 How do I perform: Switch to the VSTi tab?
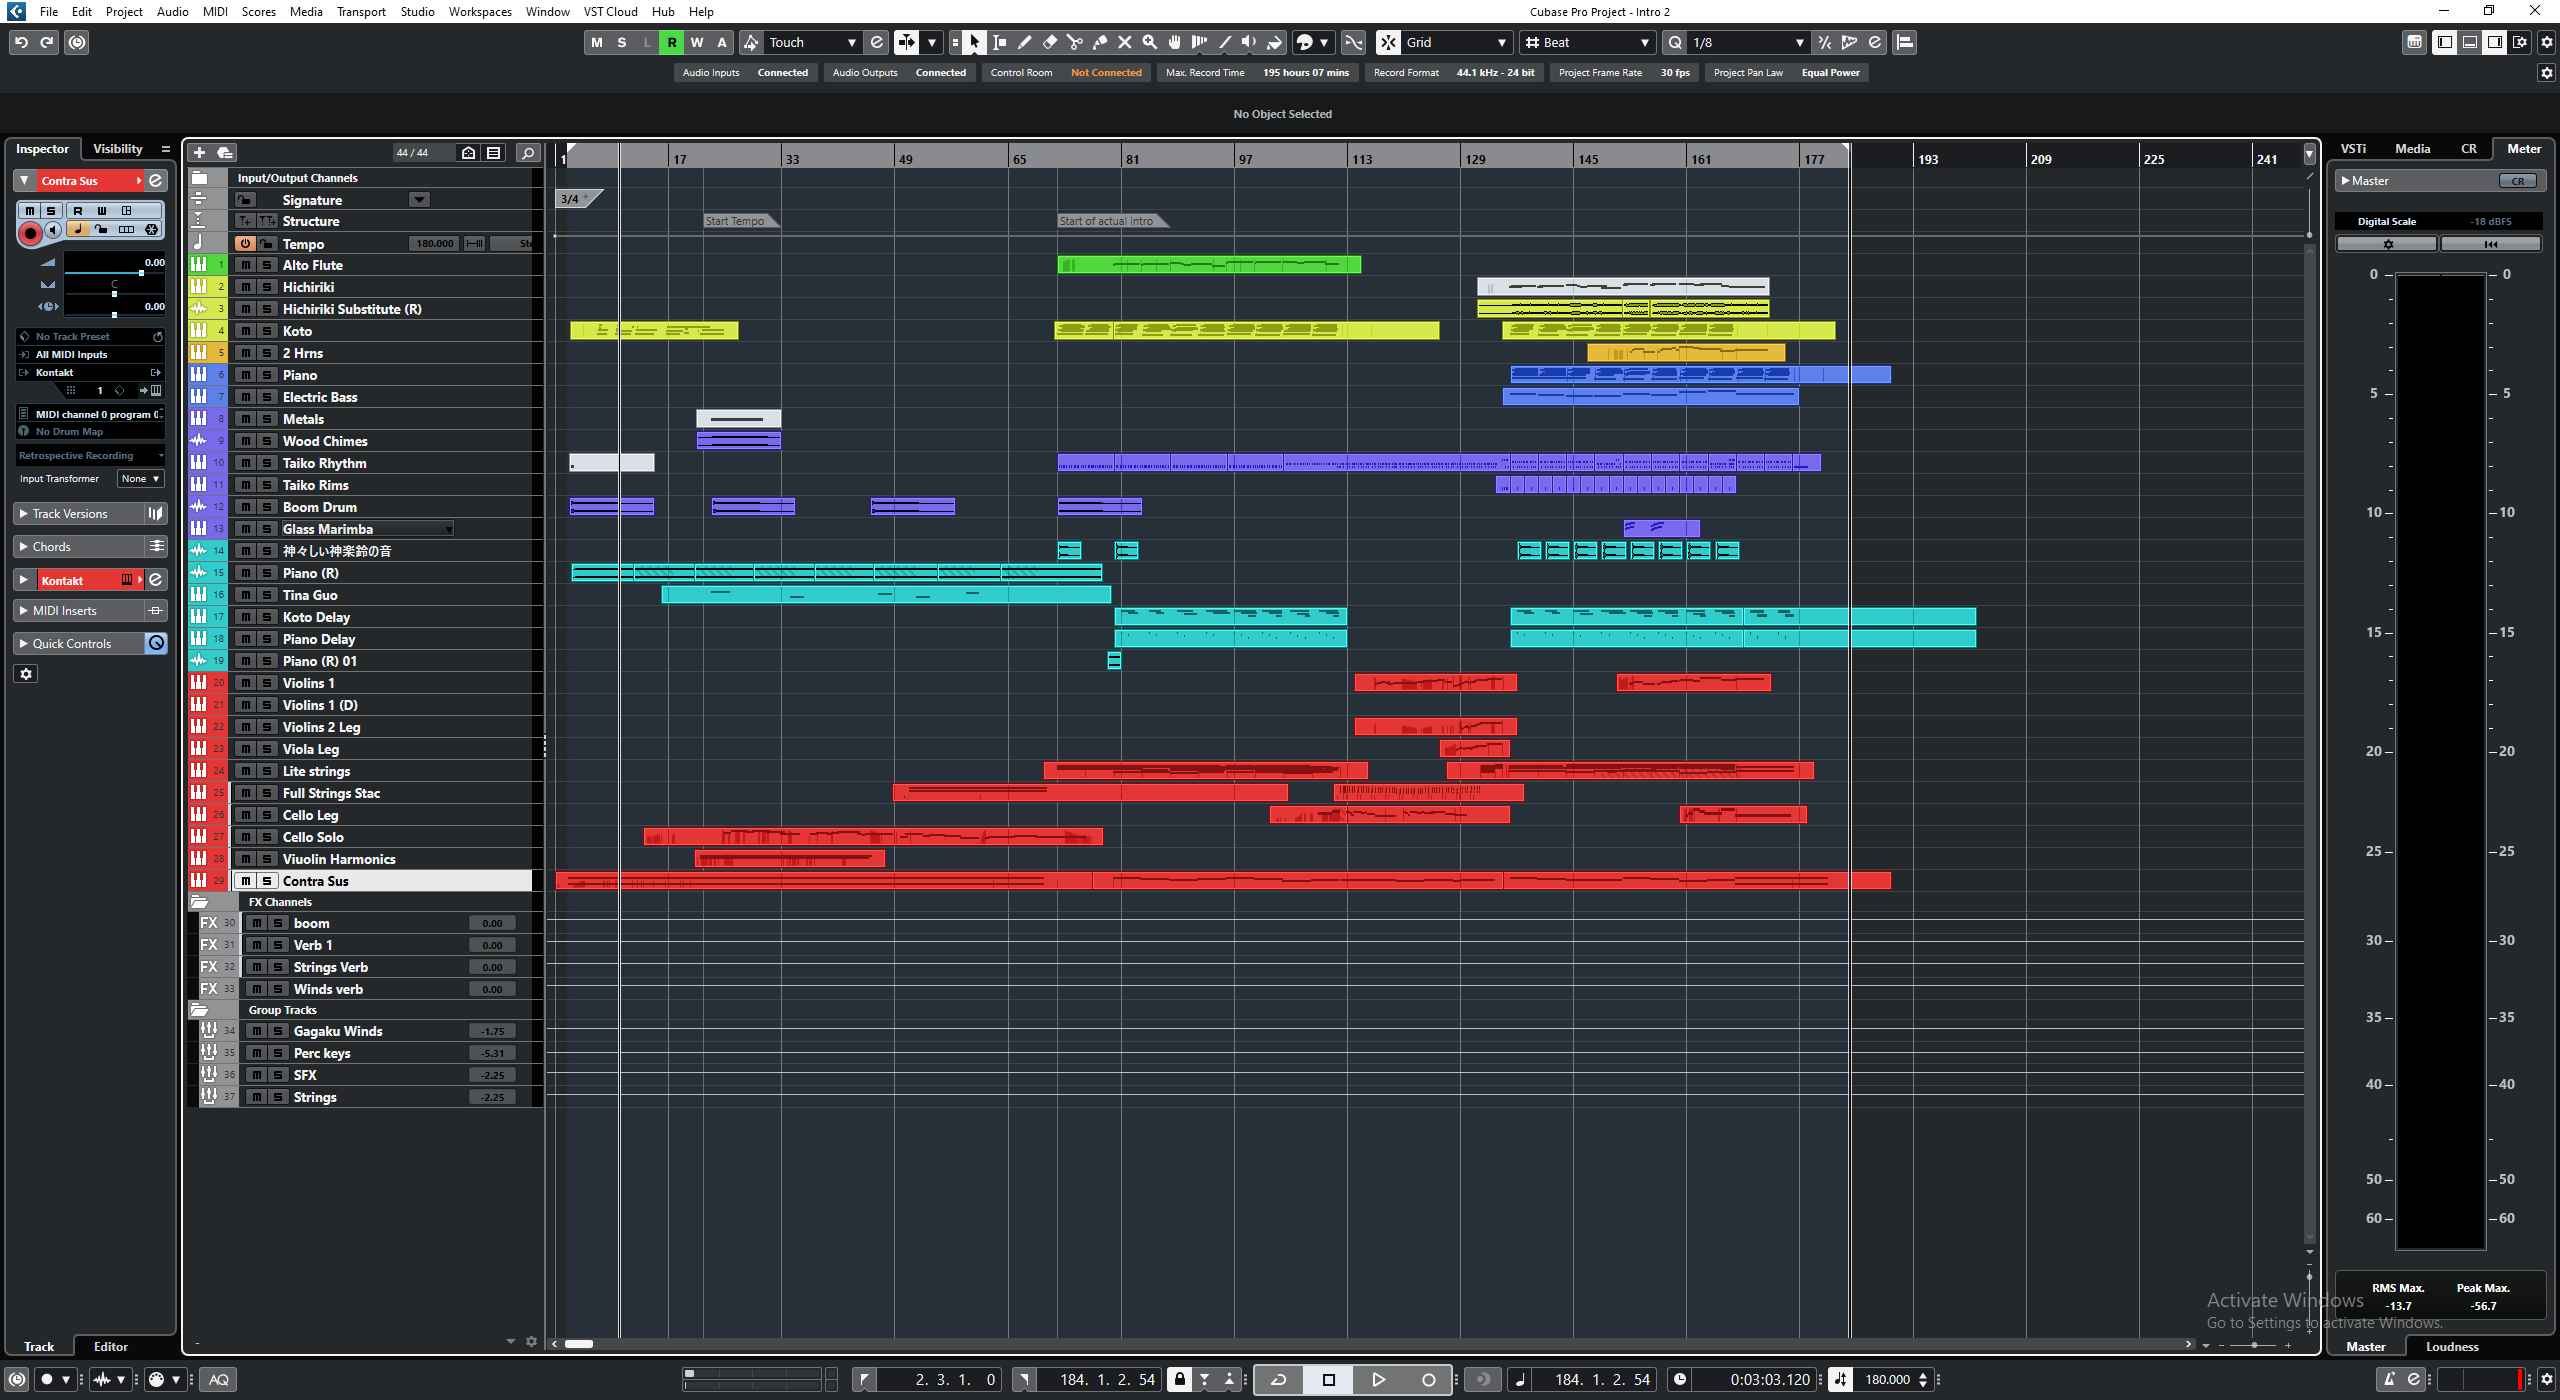click(2353, 148)
